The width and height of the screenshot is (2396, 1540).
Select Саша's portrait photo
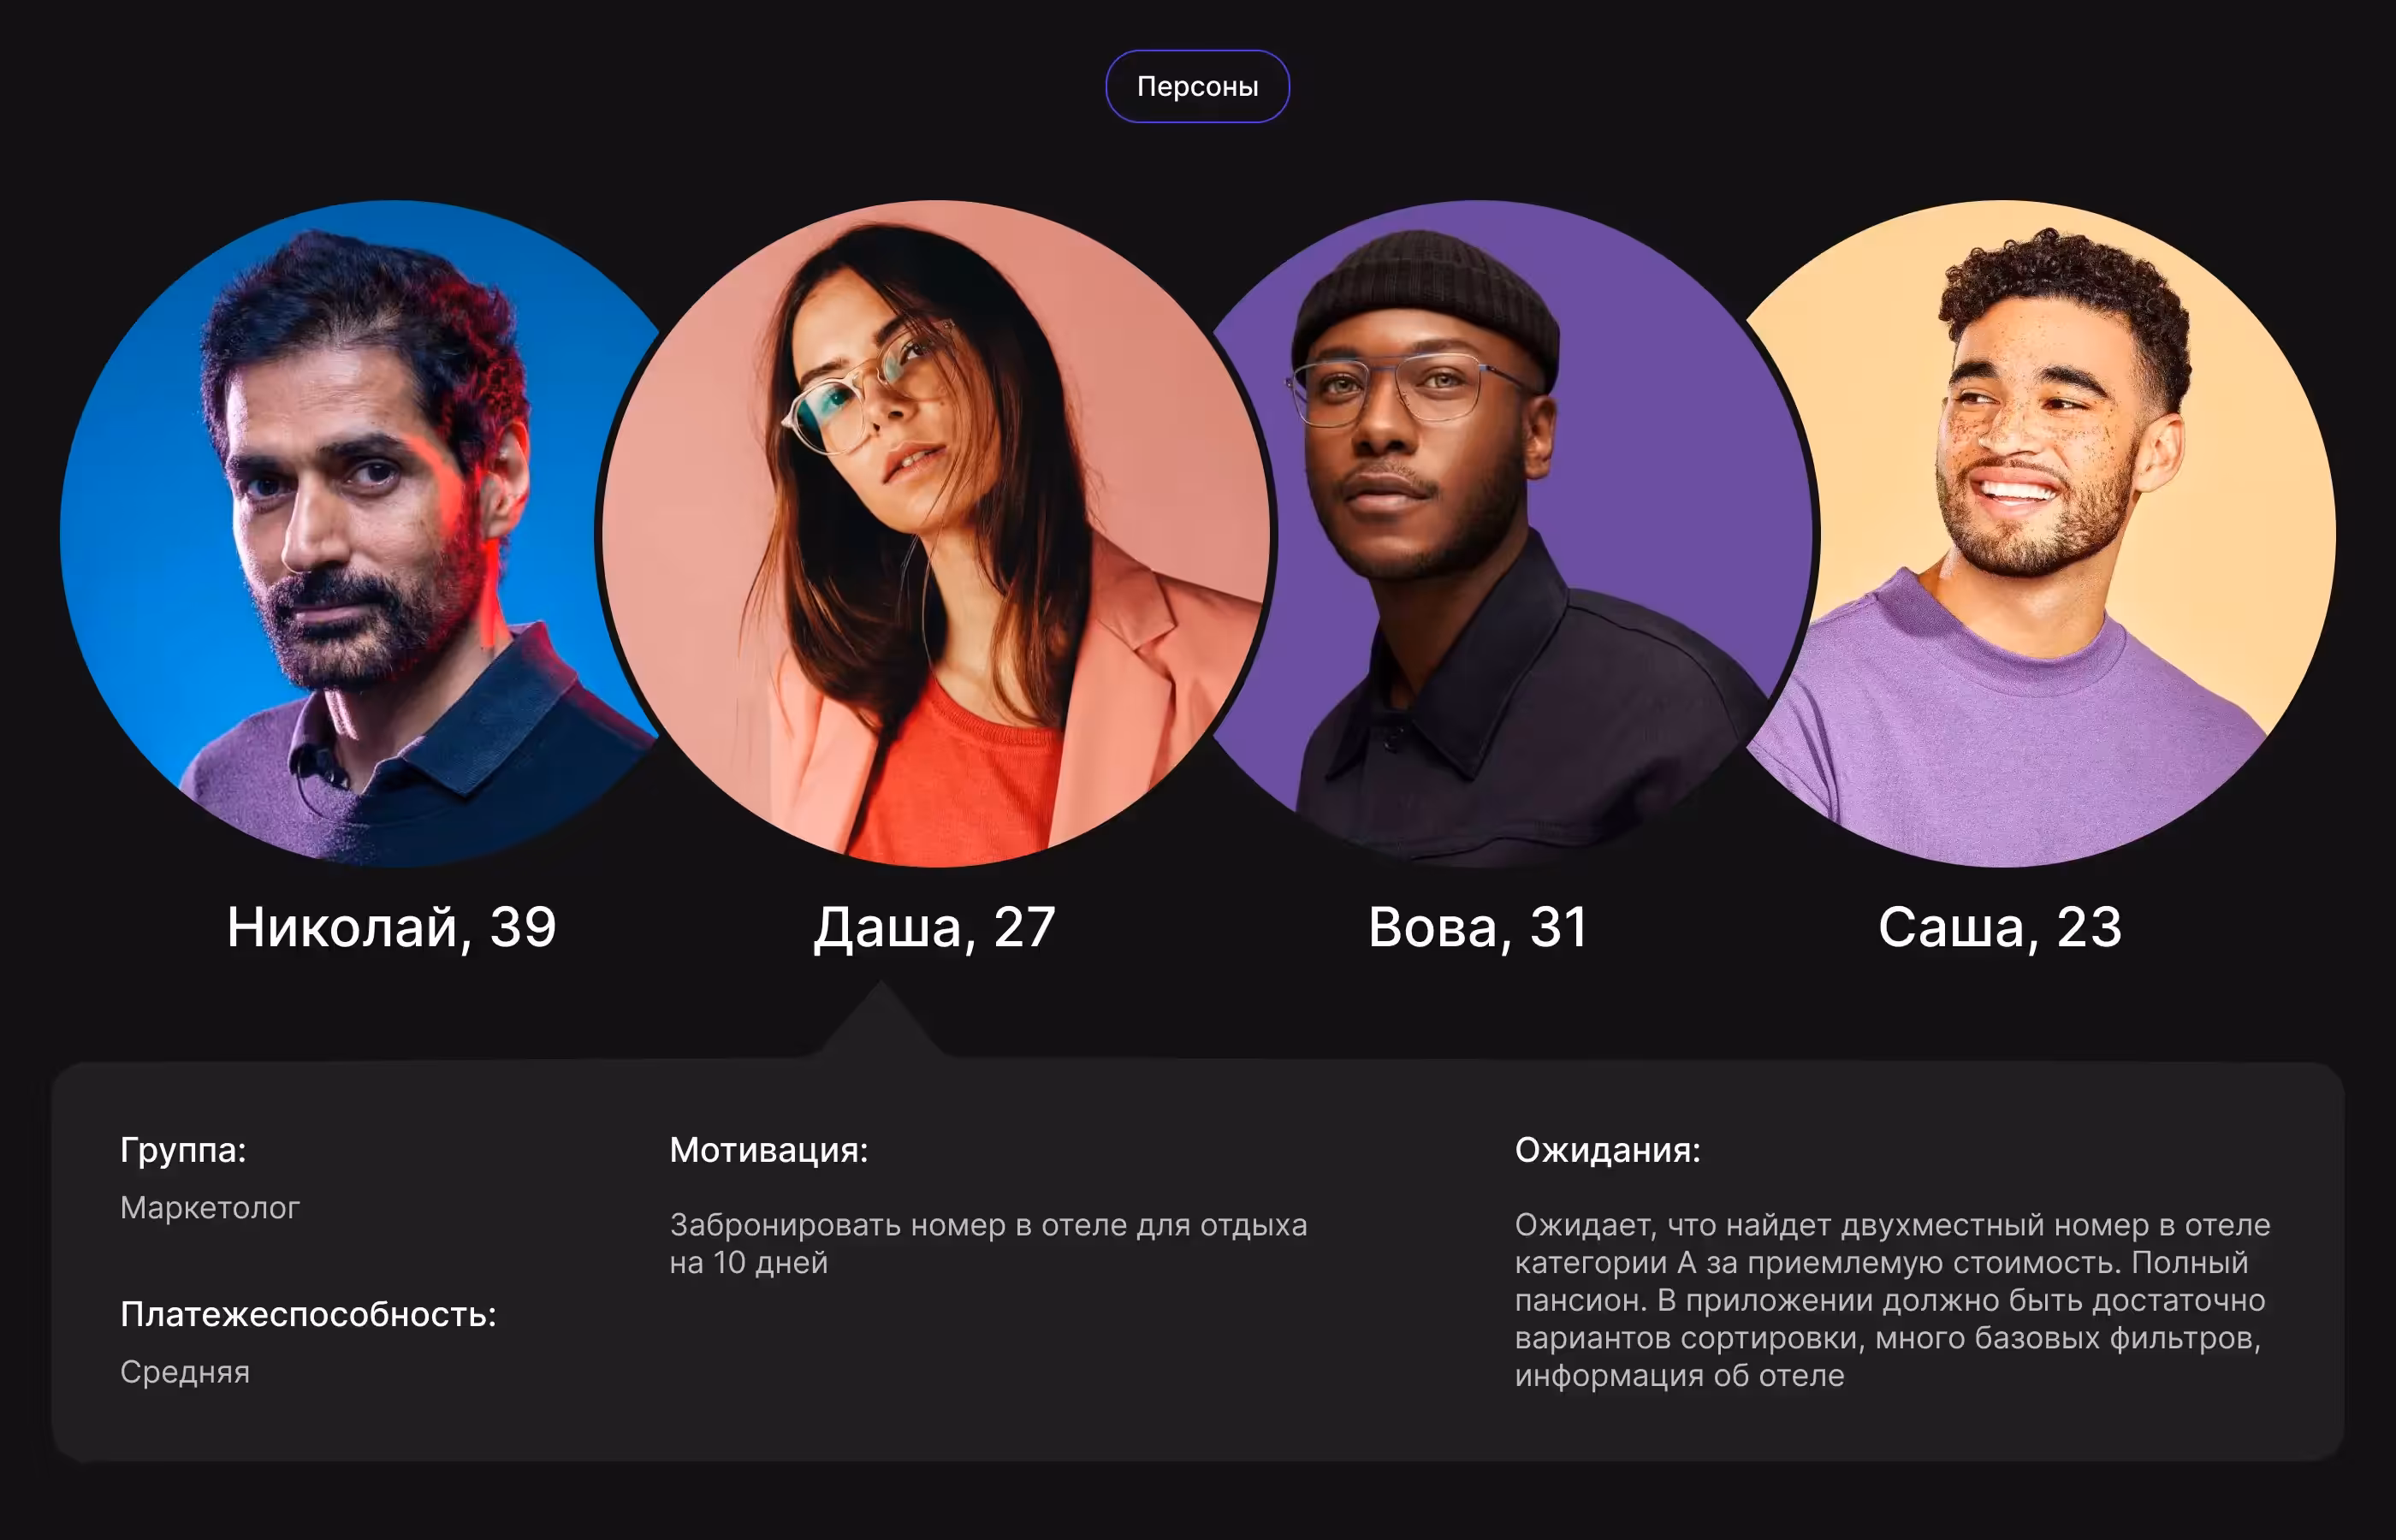(2040, 533)
